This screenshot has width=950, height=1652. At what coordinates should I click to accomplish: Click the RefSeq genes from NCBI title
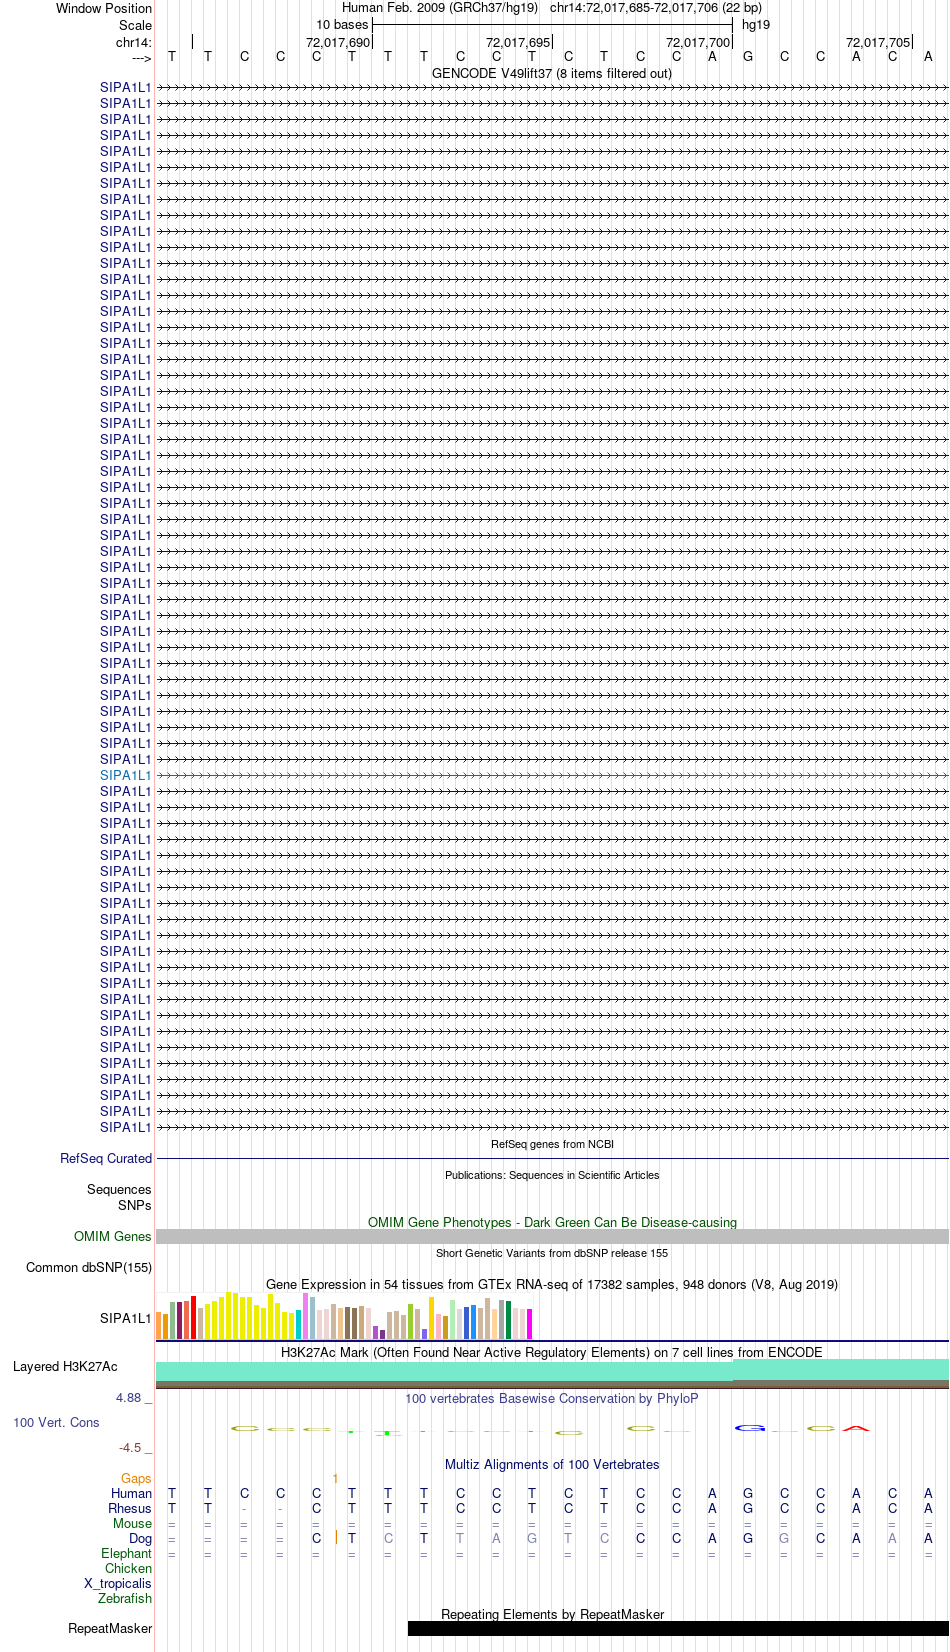552,1144
